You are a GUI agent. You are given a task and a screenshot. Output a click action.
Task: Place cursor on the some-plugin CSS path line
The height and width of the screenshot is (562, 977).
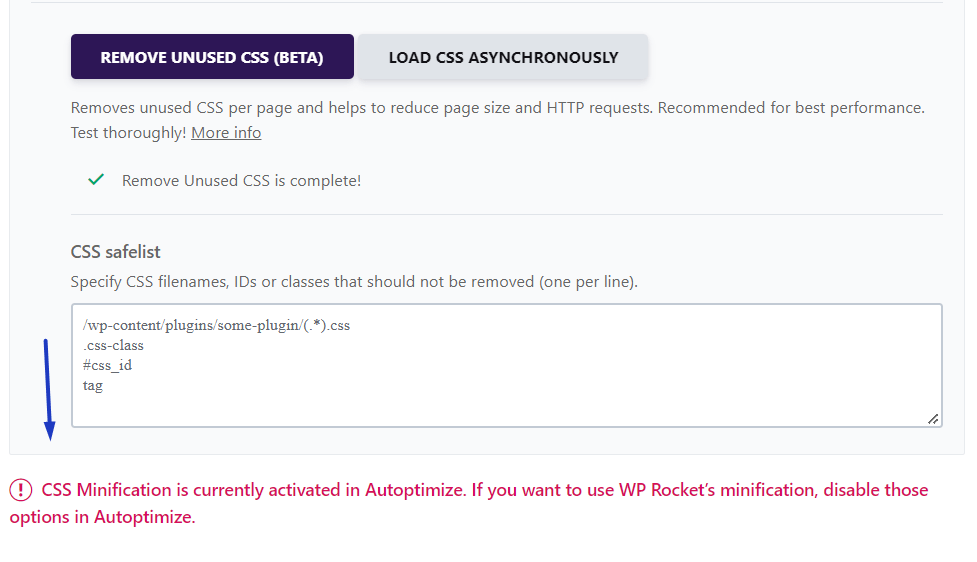(x=216, y=326)
